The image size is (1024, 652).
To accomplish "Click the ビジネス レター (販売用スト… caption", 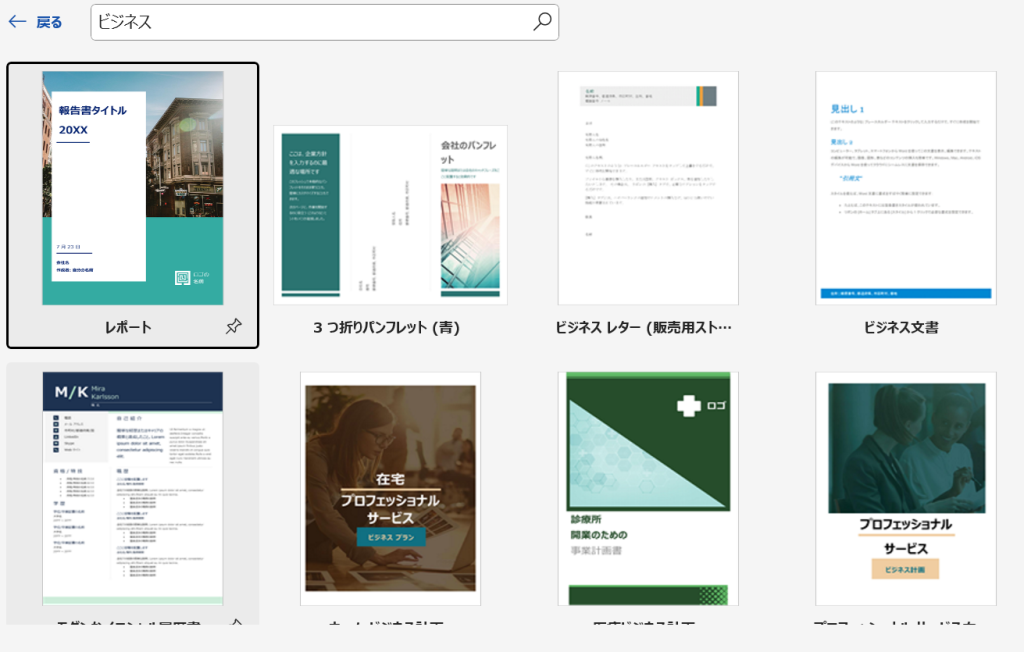I will coord(644,327).
